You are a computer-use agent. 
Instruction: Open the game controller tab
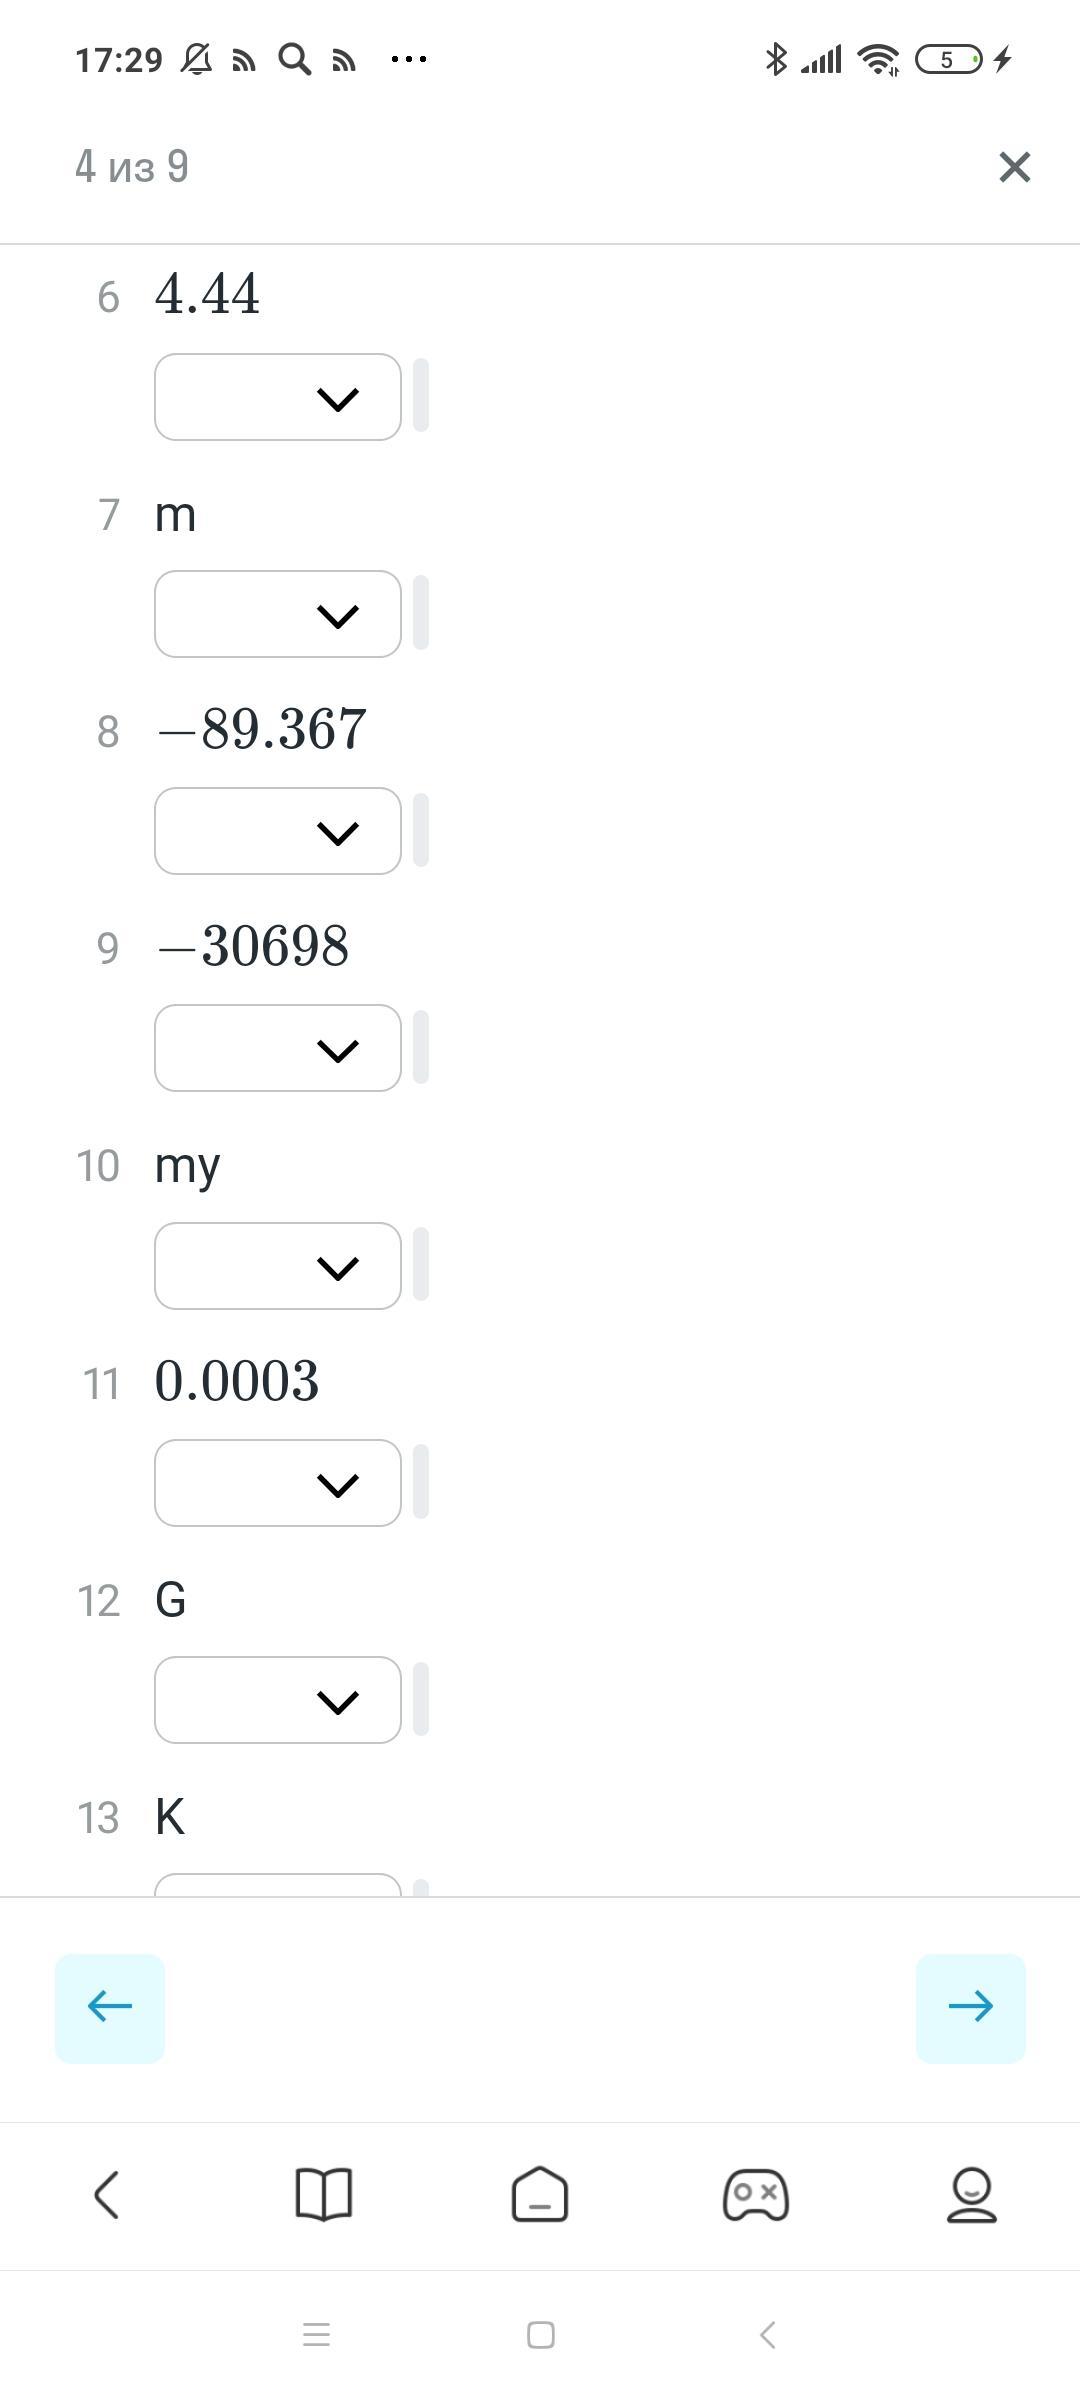tap(756, 2195)
